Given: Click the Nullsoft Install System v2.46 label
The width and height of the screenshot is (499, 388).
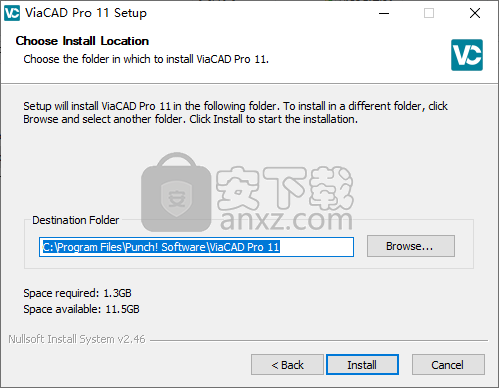Looking at the screenshot, I should tap(77, 339).
